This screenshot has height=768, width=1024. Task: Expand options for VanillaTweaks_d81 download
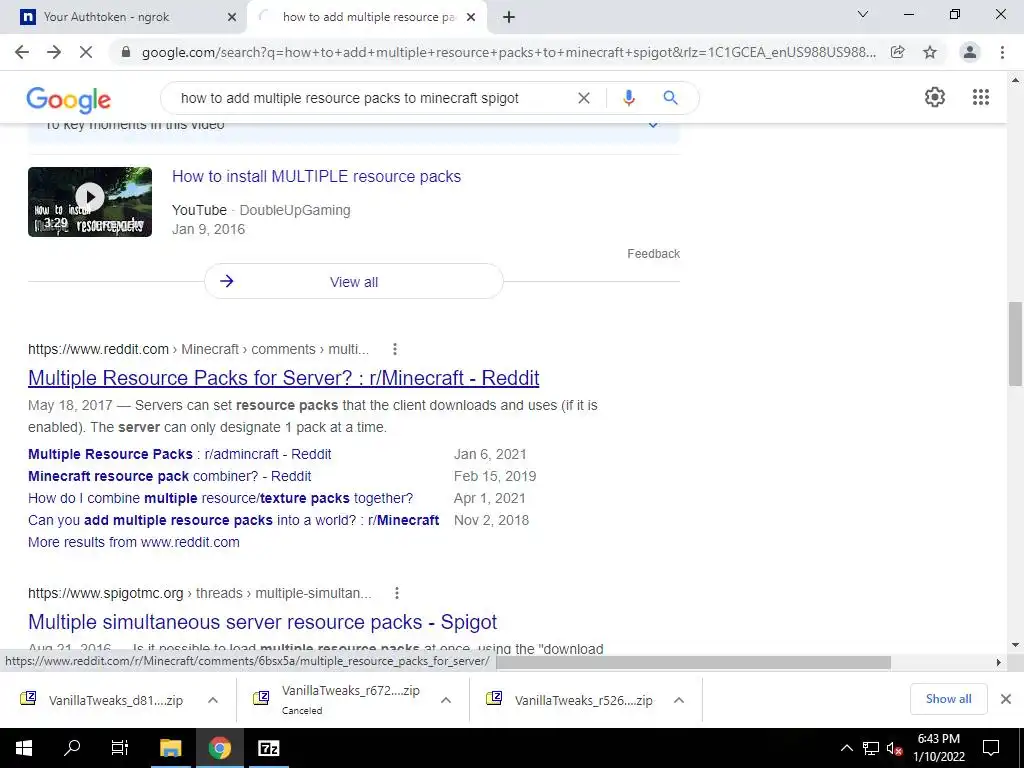coord(213,700)
